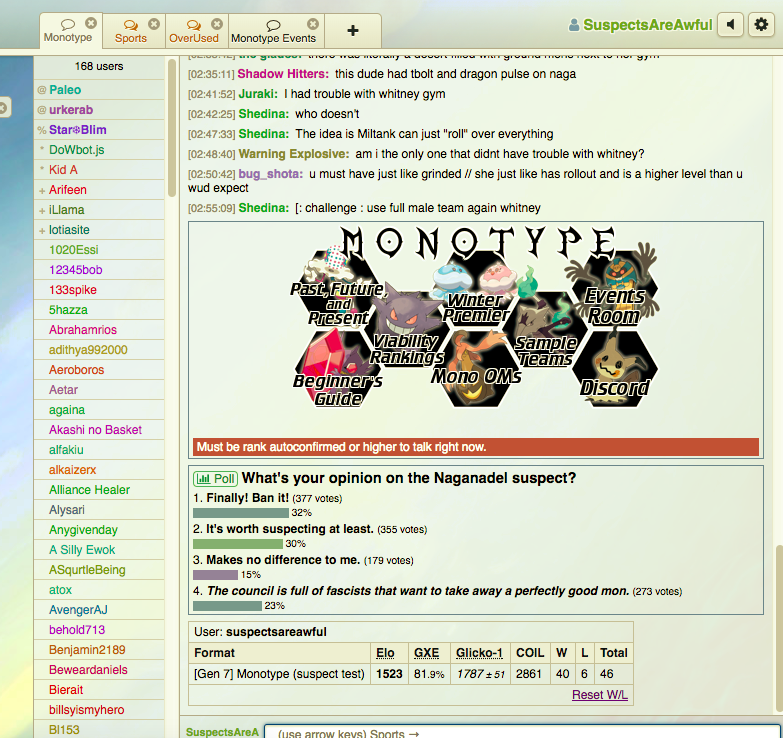The width and height of the screenshot is (783, 738).
Task: Select user Alliance Healer in list
Action: click(x=99, y=490)
